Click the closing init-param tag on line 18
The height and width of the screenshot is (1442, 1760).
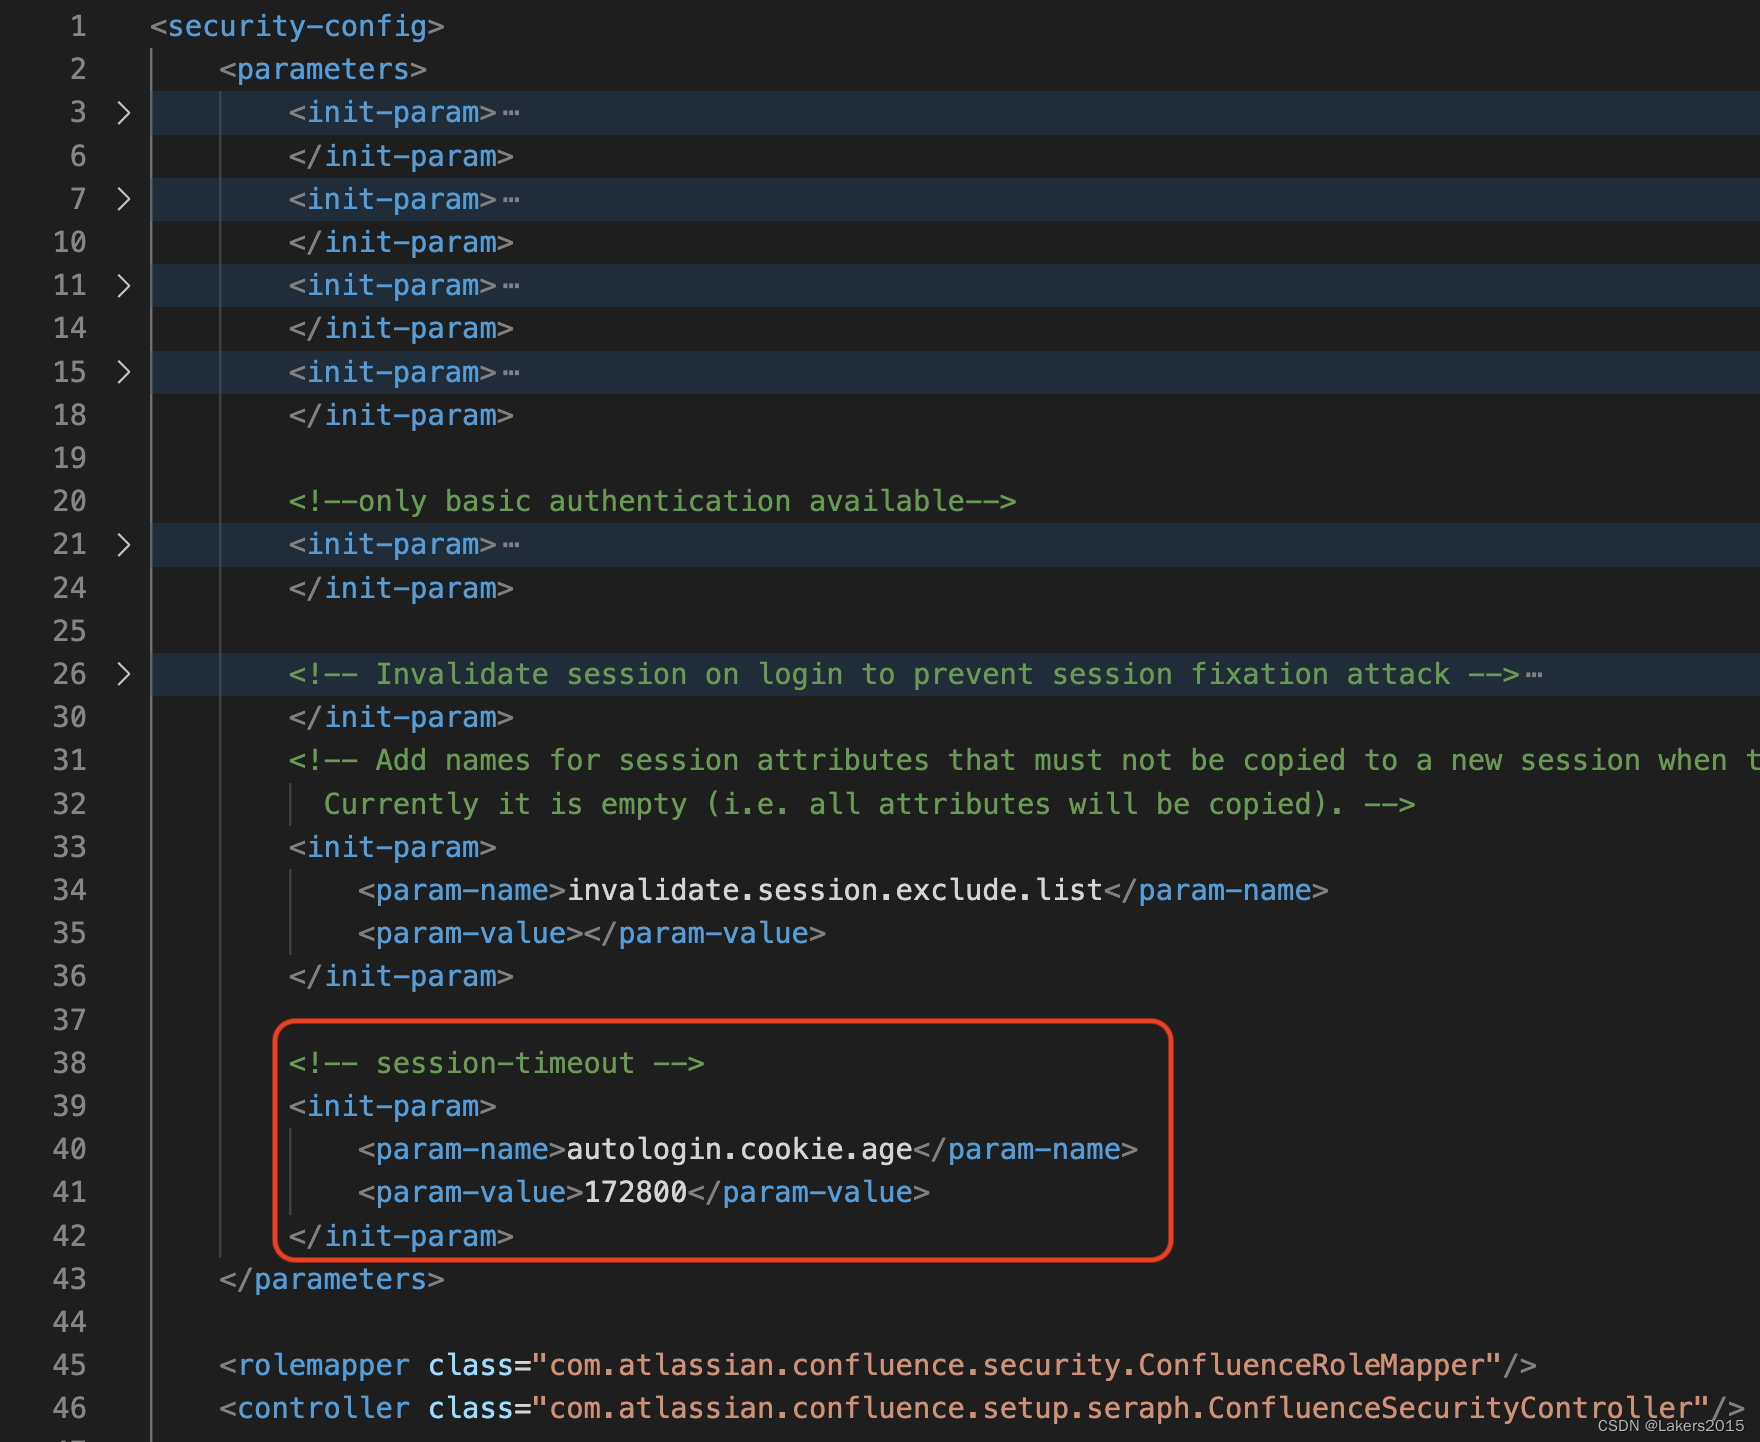click(401, 415)
